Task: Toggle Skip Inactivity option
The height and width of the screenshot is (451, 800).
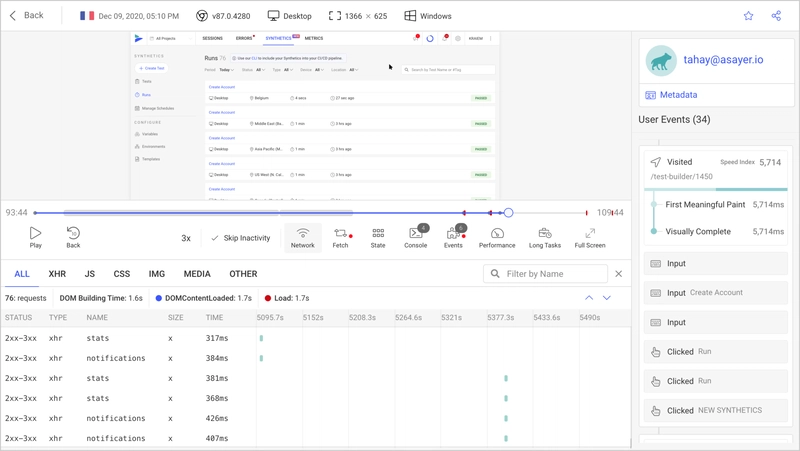Action: coord(240,238)
